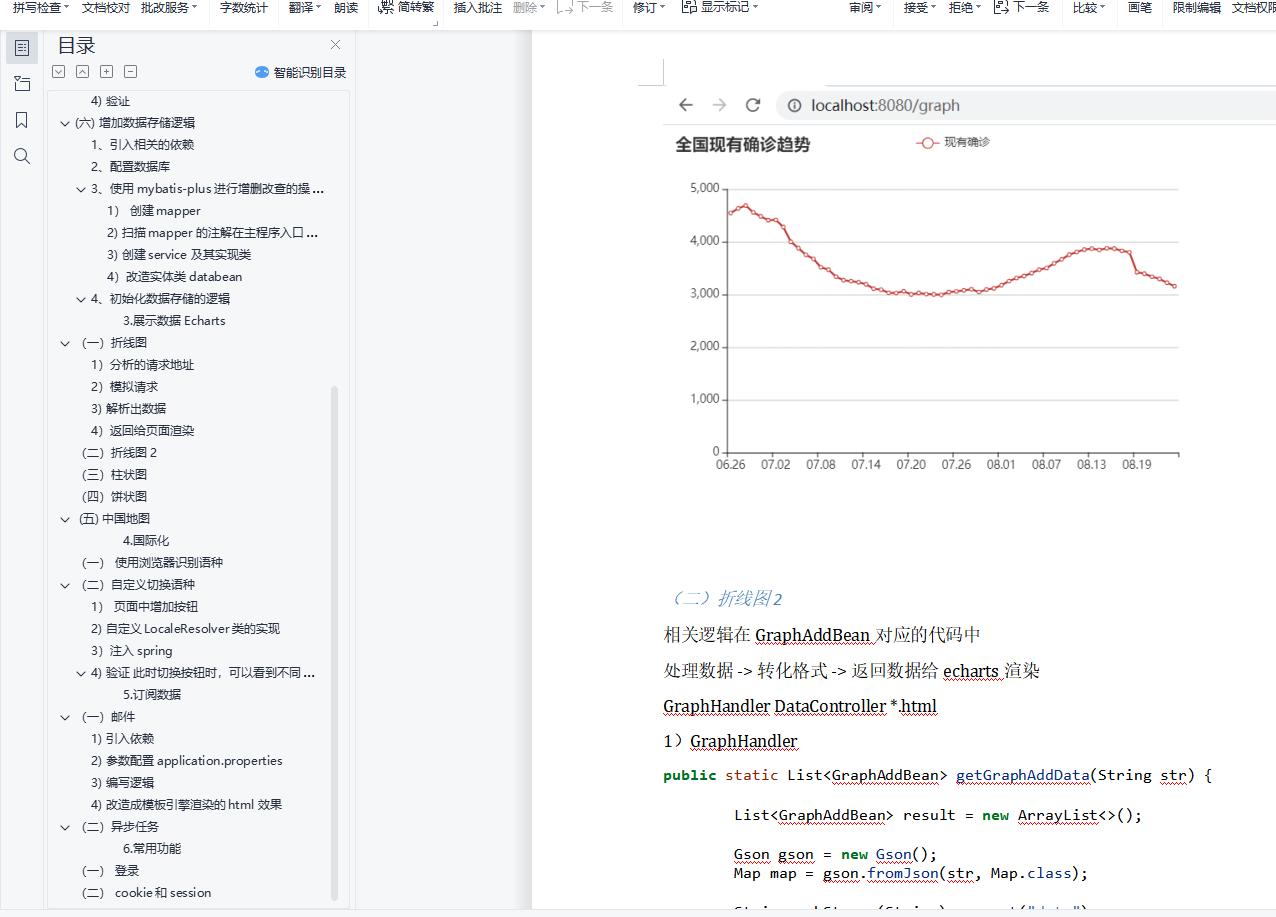
Task: Click the plus box promote-level icon
Action: [x=106, y=72]
